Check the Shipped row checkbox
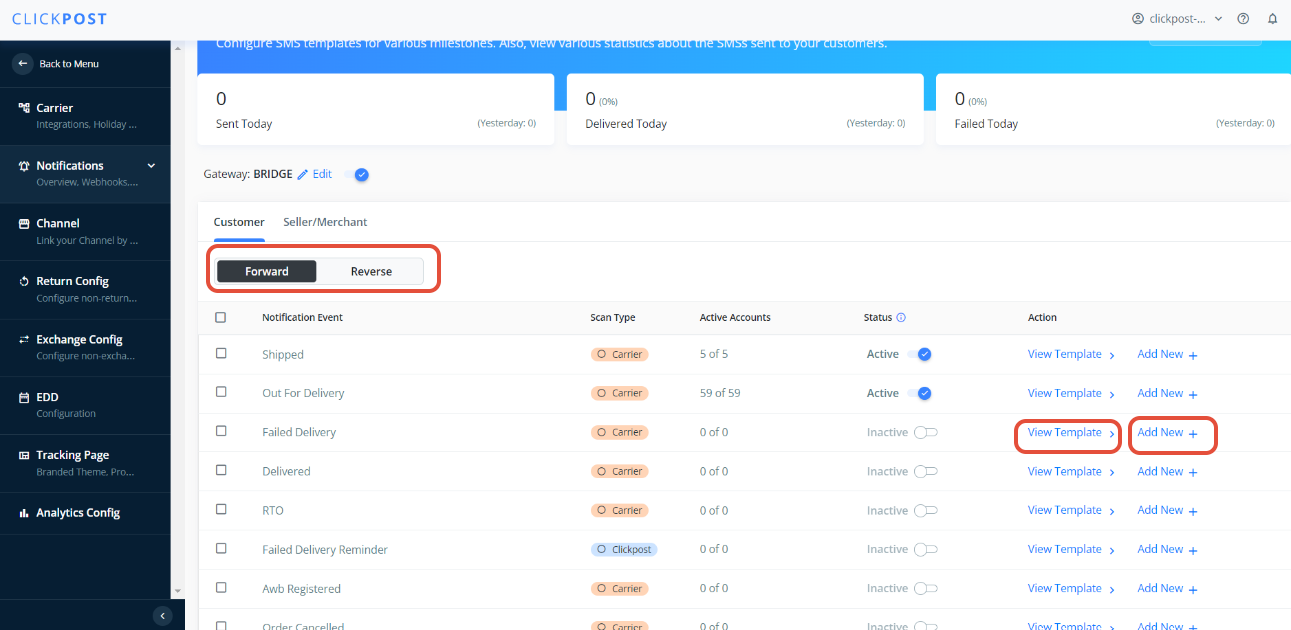 pyautogui.click(x=221, y=353)
